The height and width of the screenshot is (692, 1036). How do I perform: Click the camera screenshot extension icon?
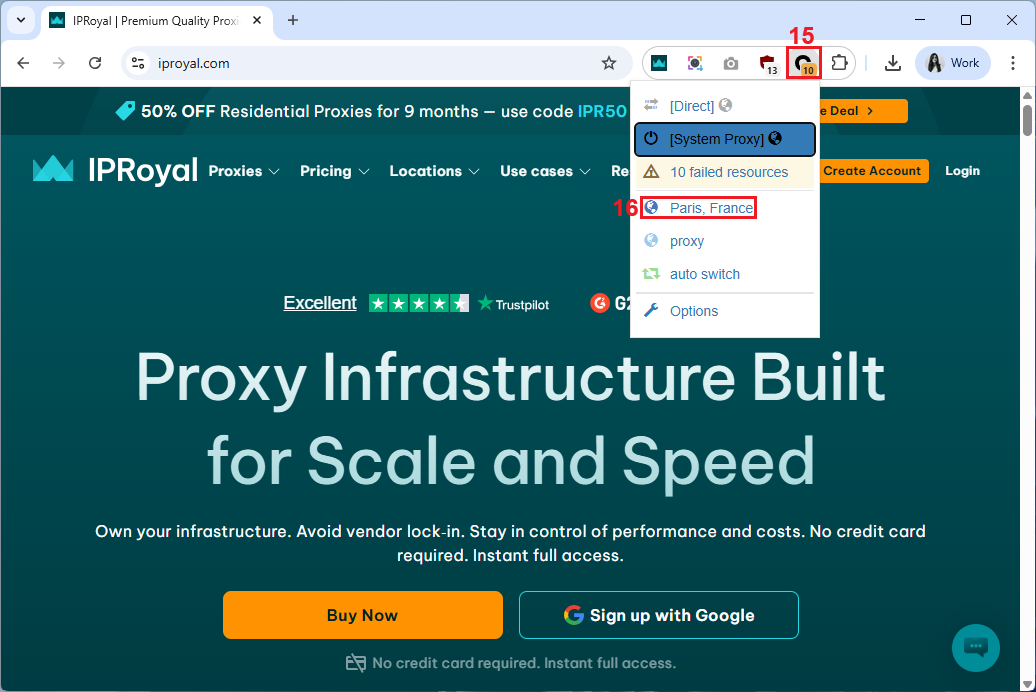(x=731, y=63)
